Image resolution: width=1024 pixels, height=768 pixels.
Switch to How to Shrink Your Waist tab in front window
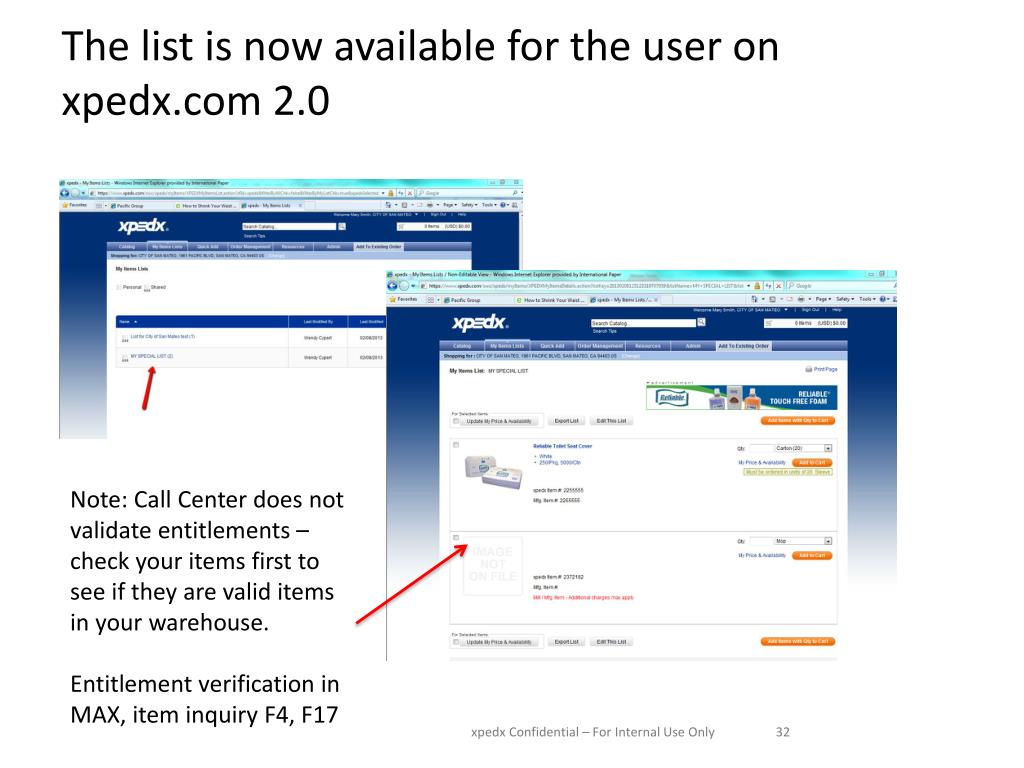point(549,300)
